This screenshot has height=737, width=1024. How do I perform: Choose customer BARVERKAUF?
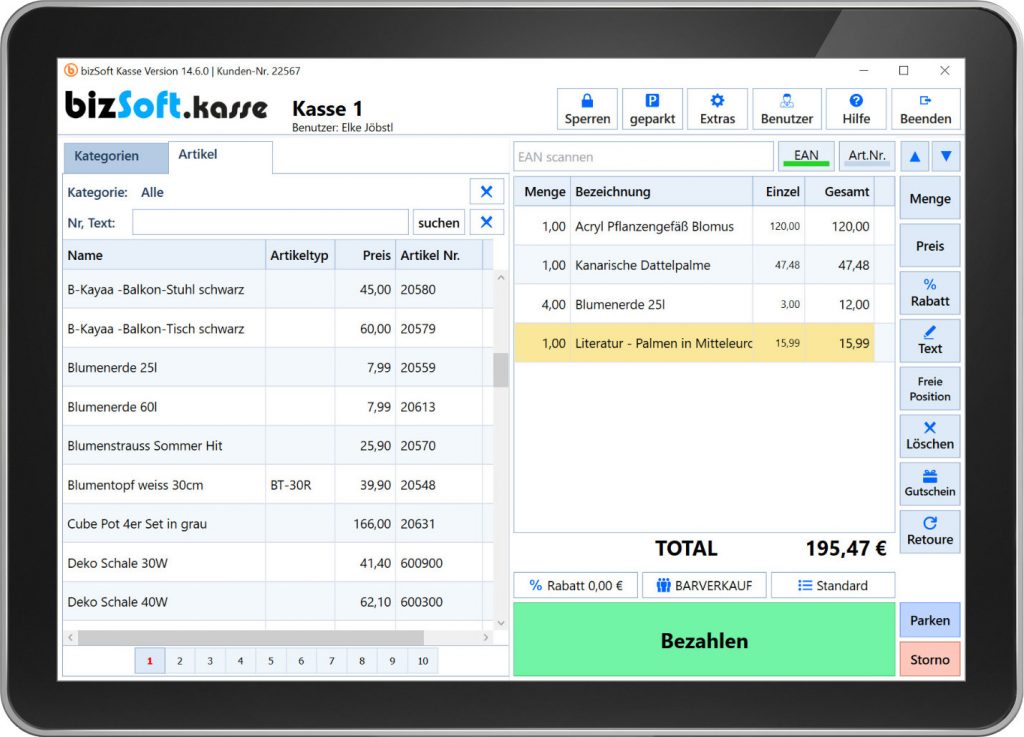[x=704, y=585]
